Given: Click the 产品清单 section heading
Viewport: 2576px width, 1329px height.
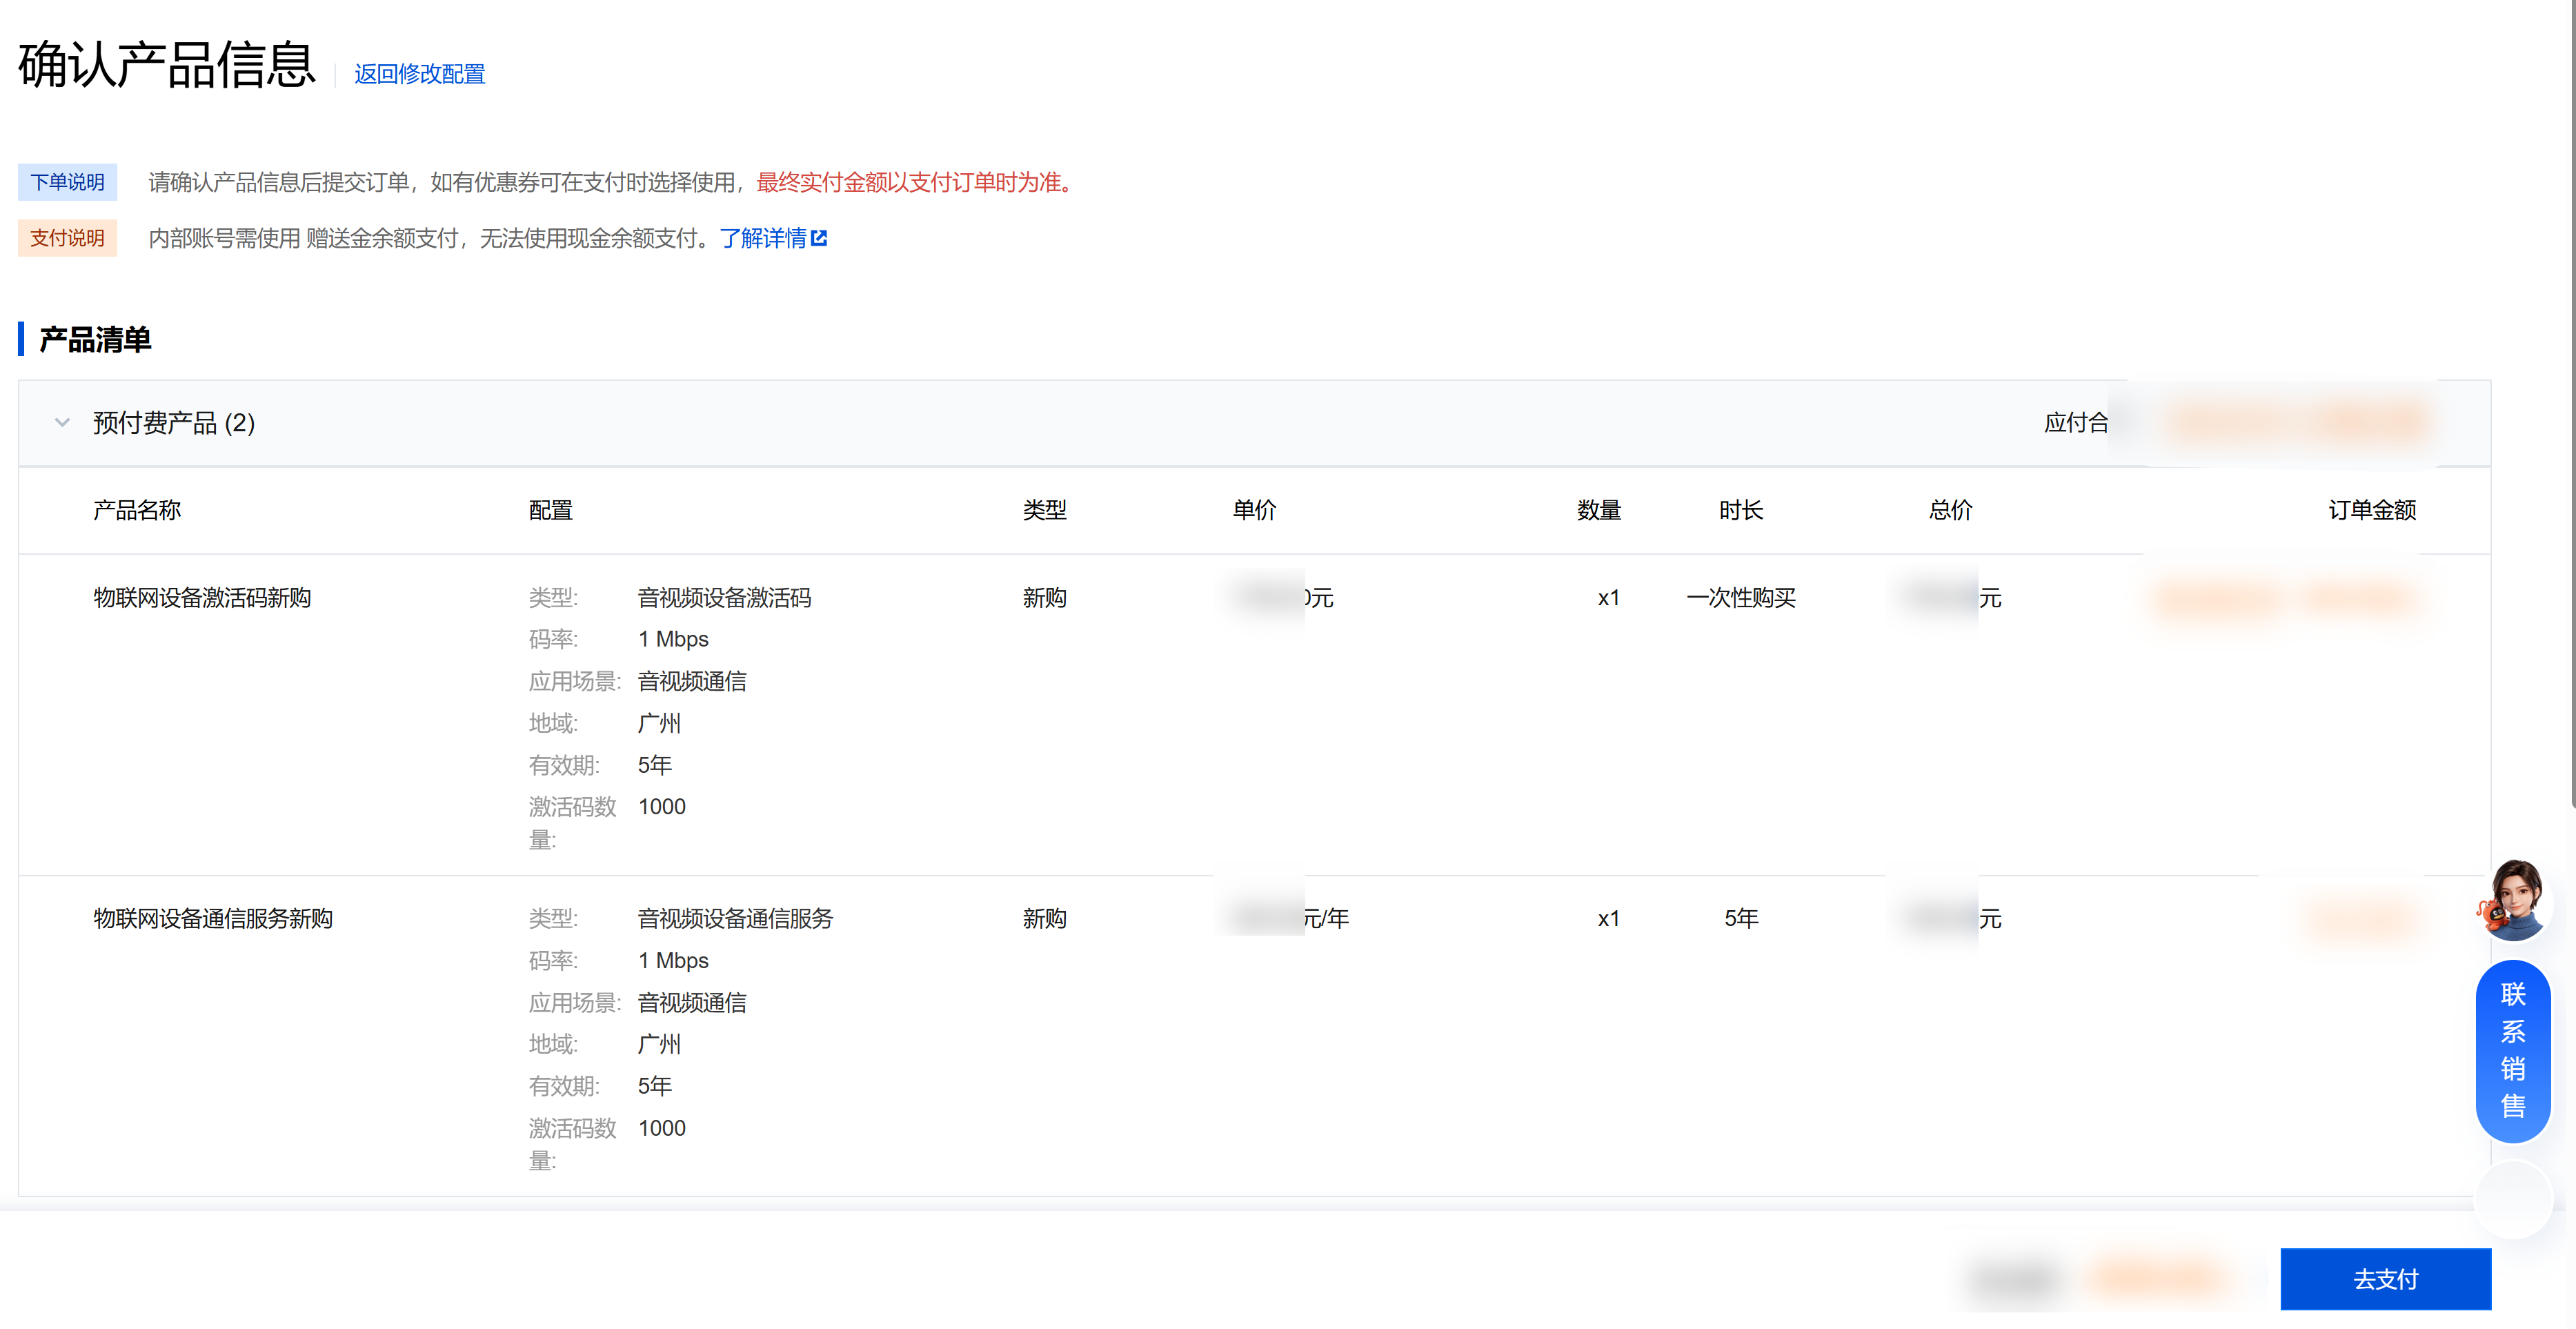Looking at the screenshot, I should (x=95, y=340).
